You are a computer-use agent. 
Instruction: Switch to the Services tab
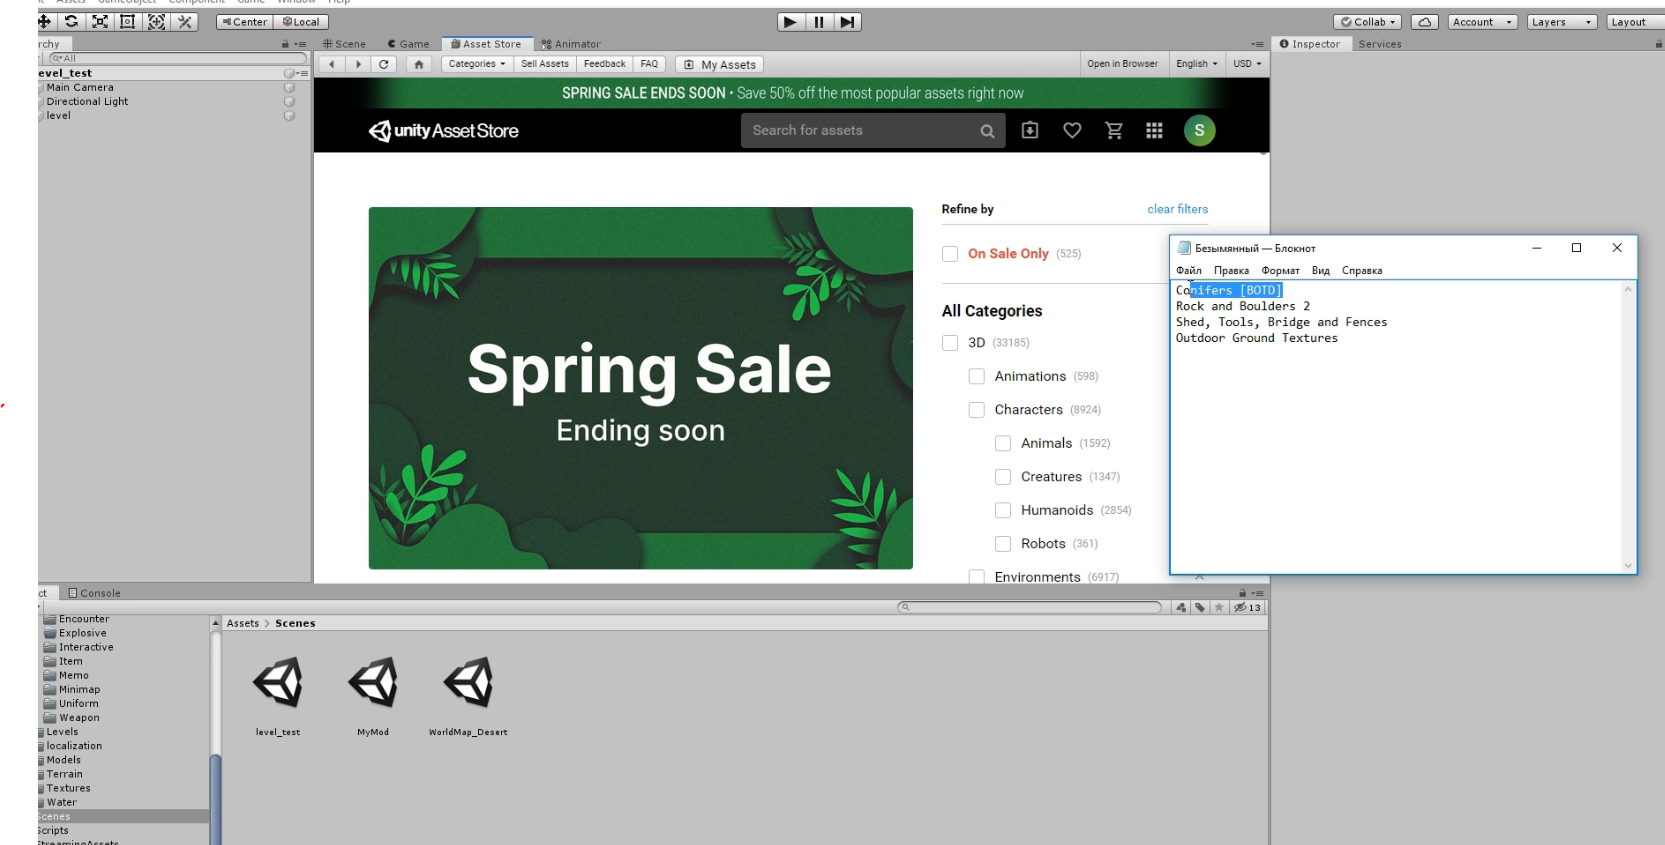click(x=1380, y=44)
